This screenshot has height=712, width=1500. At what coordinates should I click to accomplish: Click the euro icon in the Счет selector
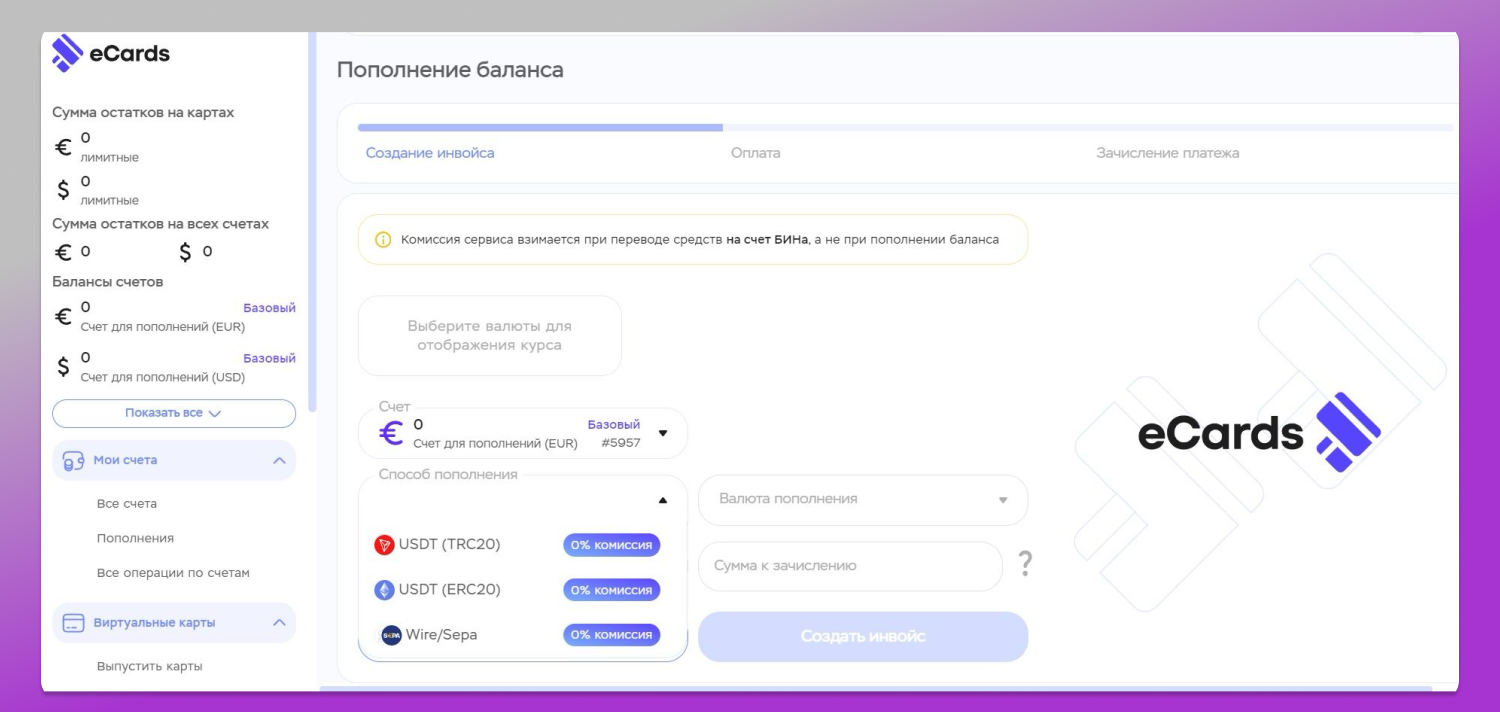[x=391, y=434]
